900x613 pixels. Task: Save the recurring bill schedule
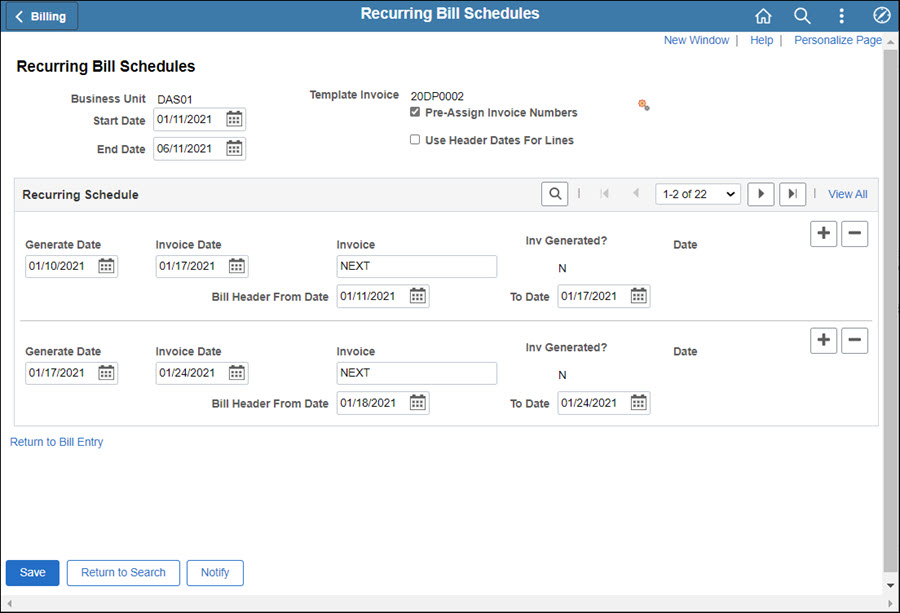pyautogui.click(x=32, y=572)
